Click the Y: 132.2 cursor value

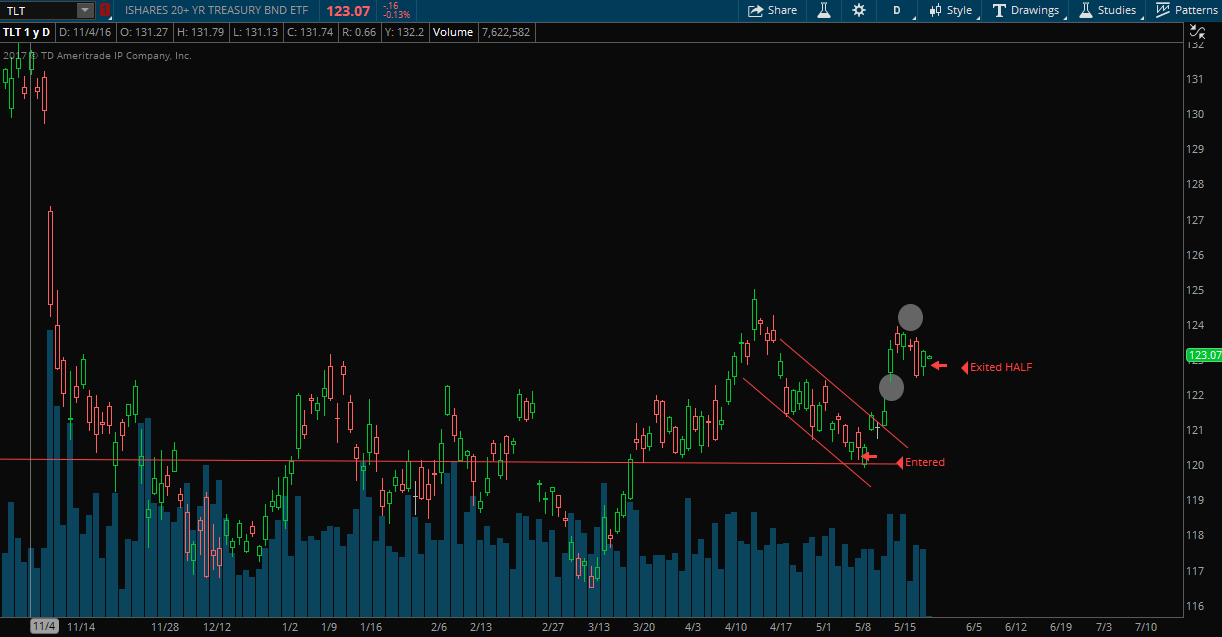pos(404,32)
